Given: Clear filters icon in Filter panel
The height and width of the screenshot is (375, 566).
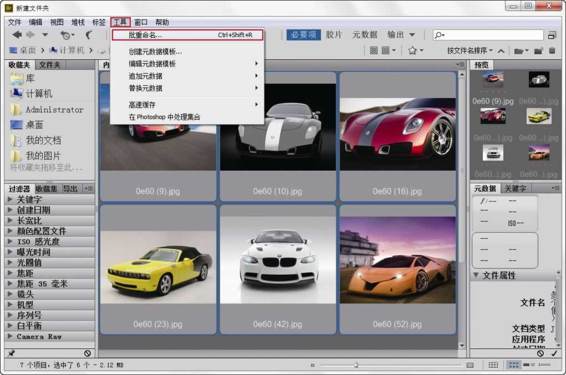Looking at the screenshot, I should pyautogui.click(x=87, y=353).
